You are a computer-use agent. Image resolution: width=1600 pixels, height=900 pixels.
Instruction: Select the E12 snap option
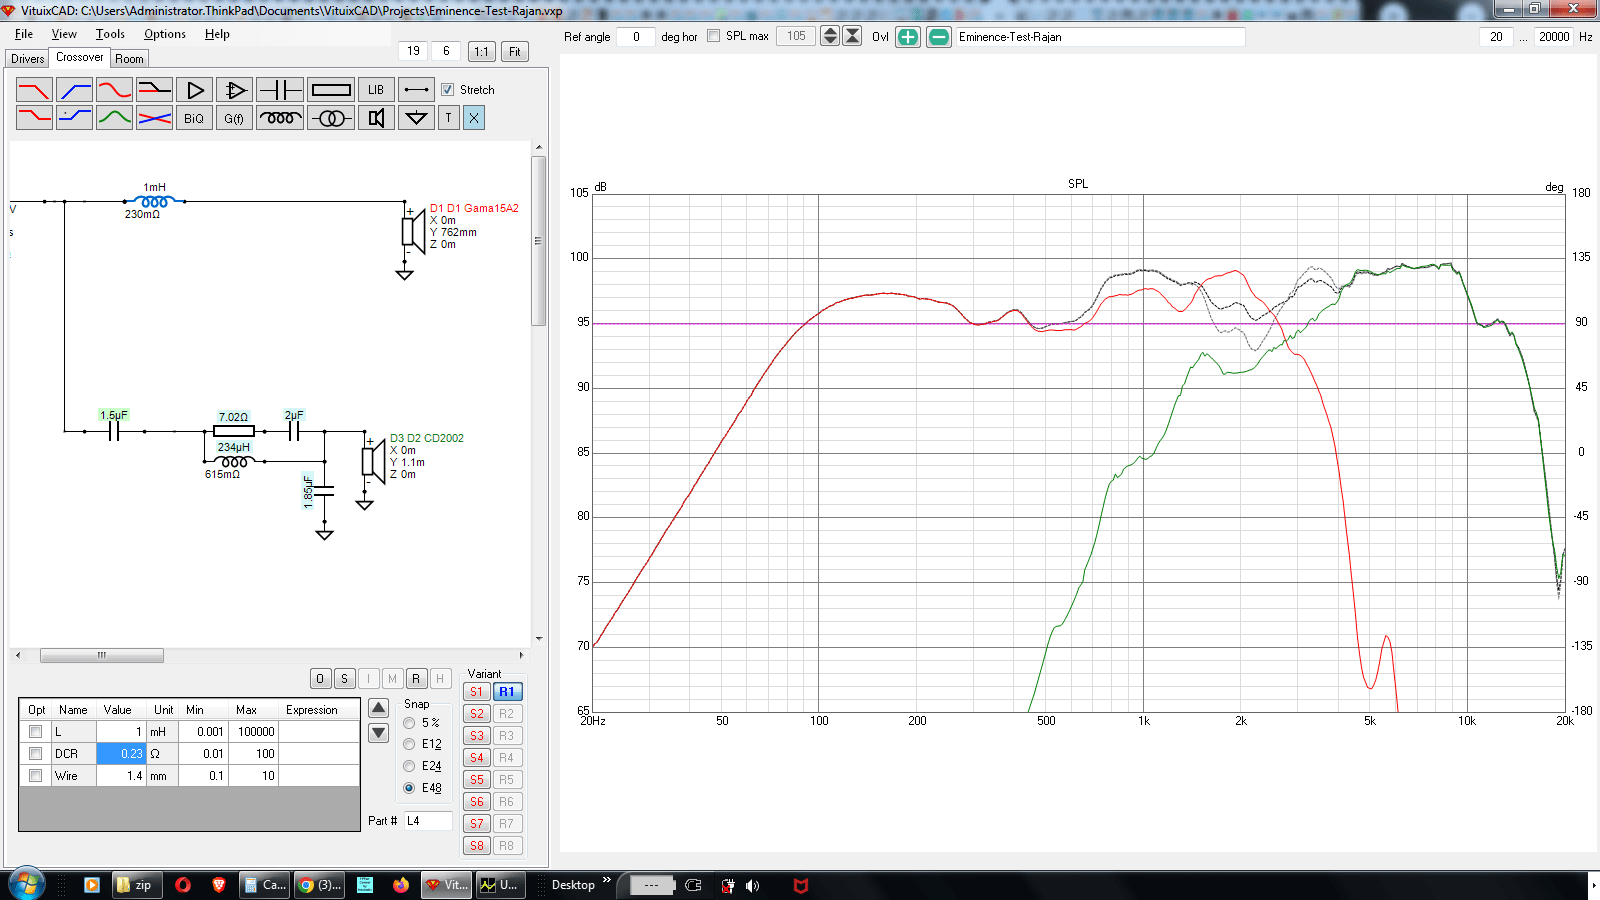click(409, 745)
